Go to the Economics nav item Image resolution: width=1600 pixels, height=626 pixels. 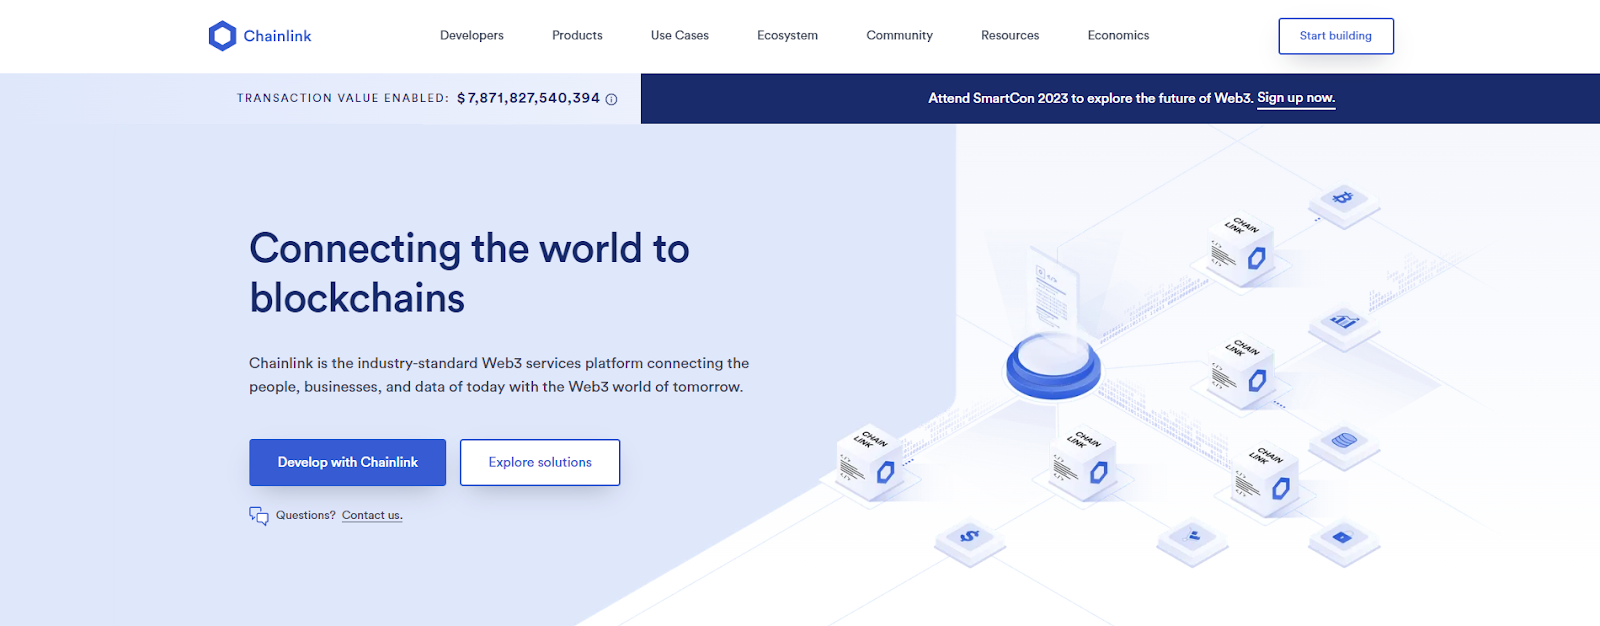click(1118, 36)
